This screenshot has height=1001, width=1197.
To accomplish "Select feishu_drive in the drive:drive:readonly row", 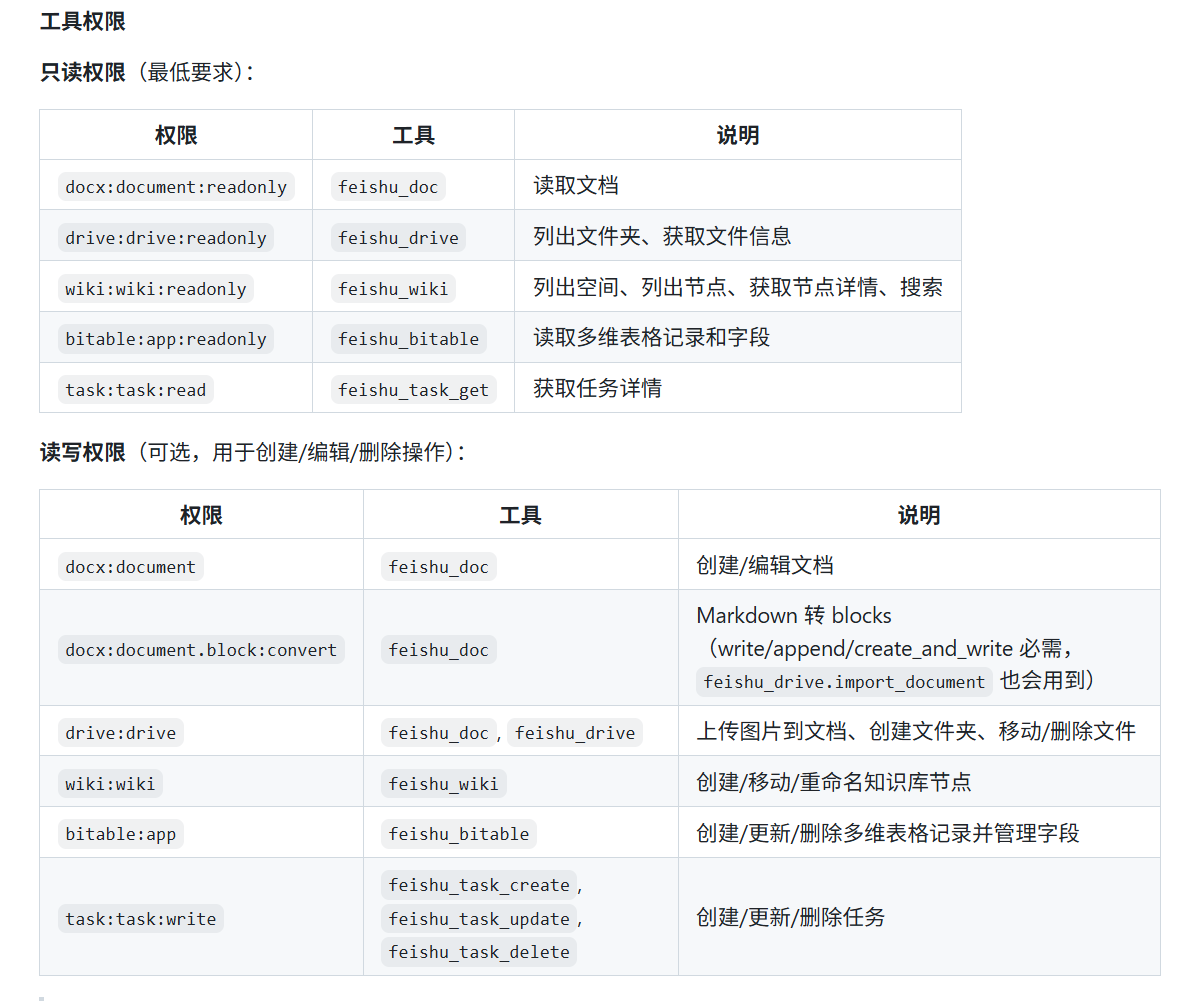I will pos(398,238).
